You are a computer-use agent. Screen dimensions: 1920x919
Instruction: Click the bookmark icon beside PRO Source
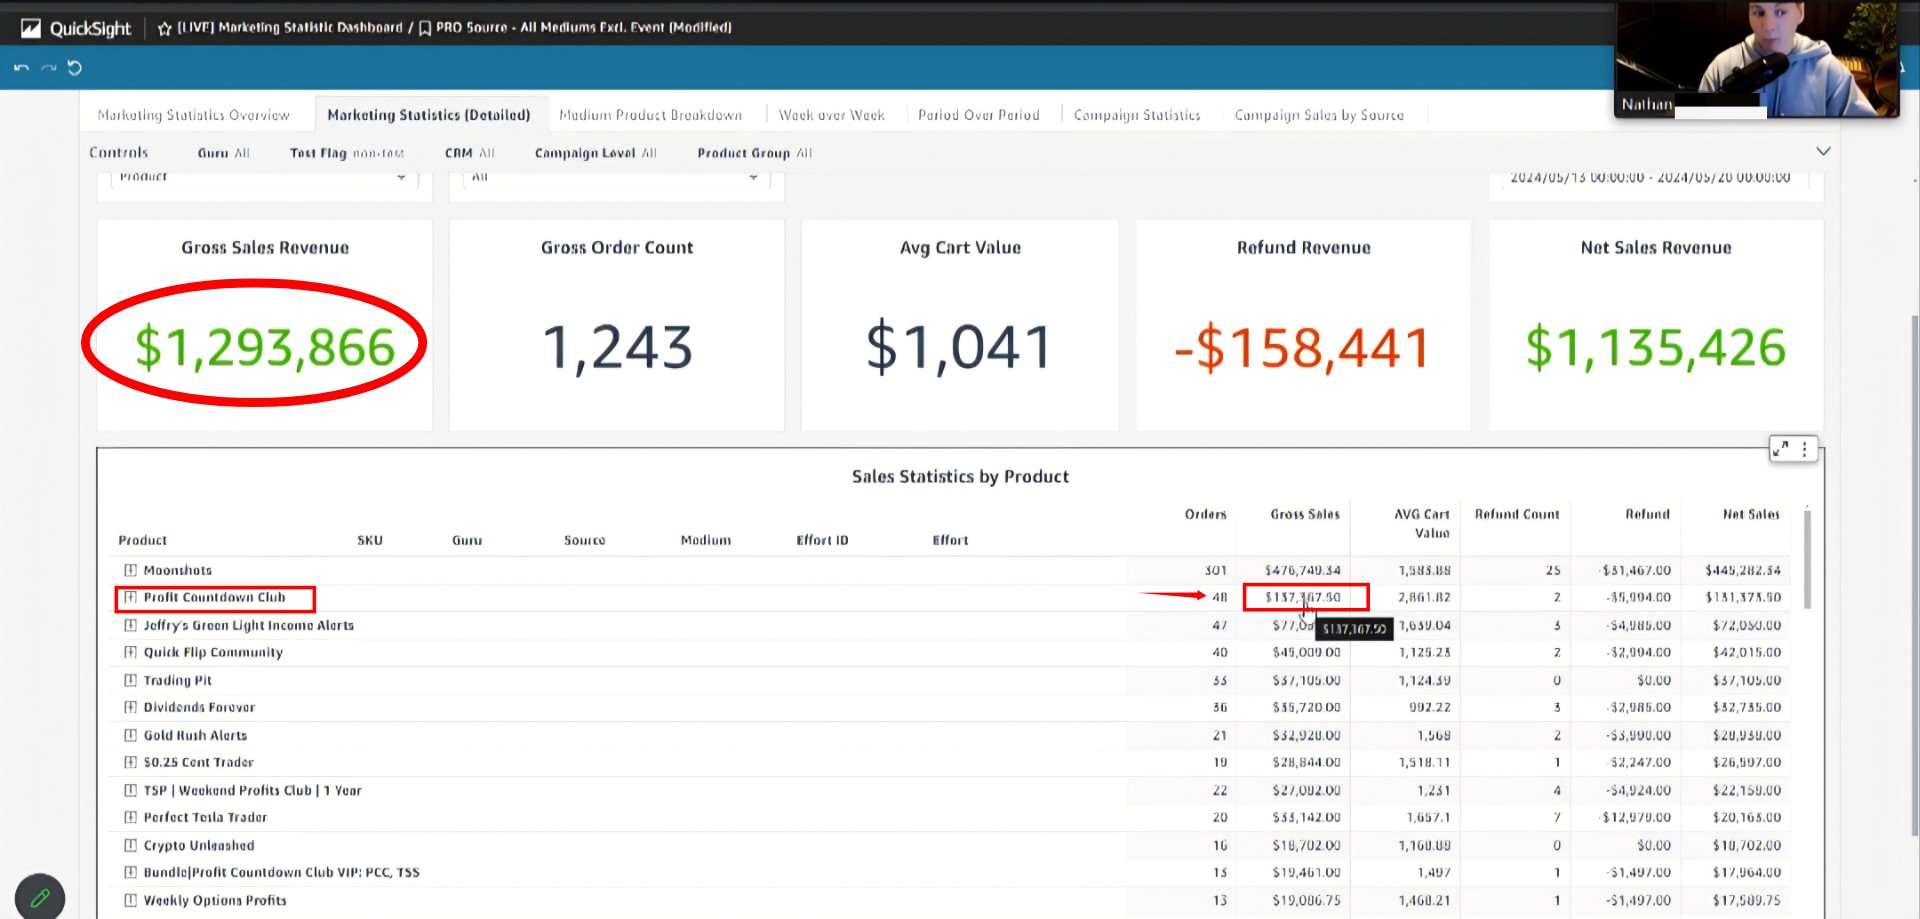point(425,28)
